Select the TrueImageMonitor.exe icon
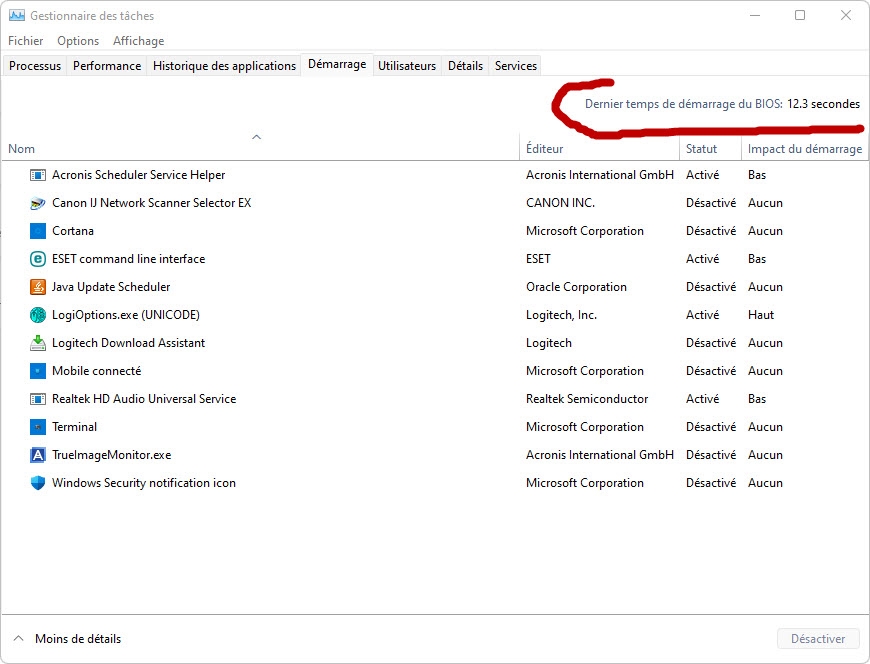 coord(38,455)
